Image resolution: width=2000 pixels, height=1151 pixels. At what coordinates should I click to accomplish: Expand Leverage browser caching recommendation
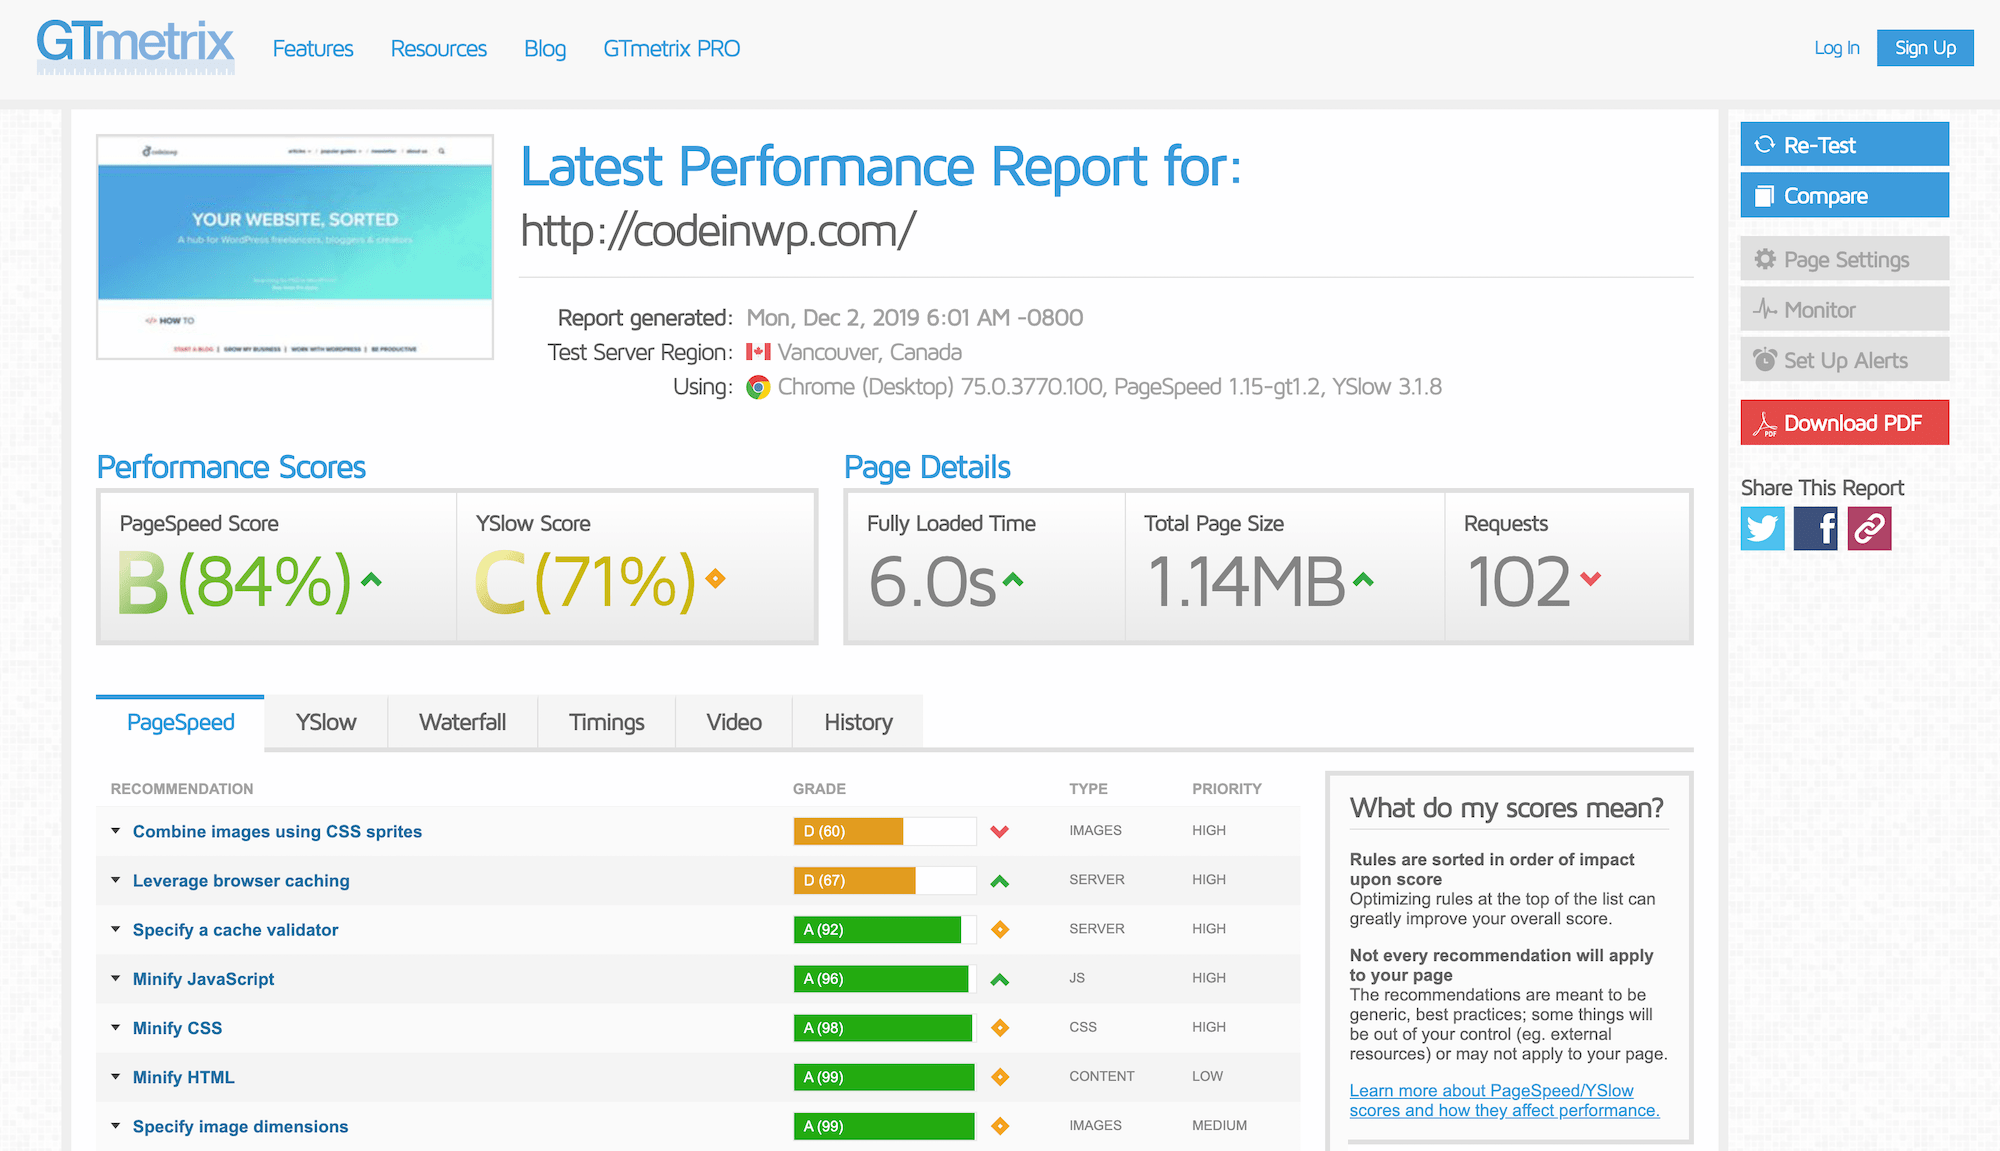[240, 880]
